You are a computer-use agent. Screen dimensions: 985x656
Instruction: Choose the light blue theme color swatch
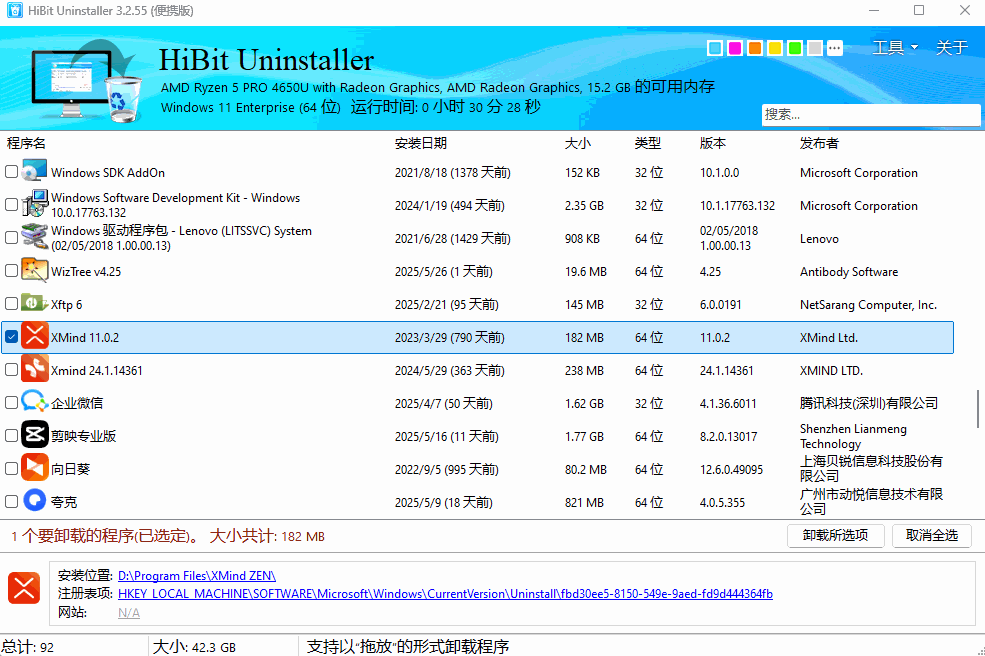click(715, 48)
